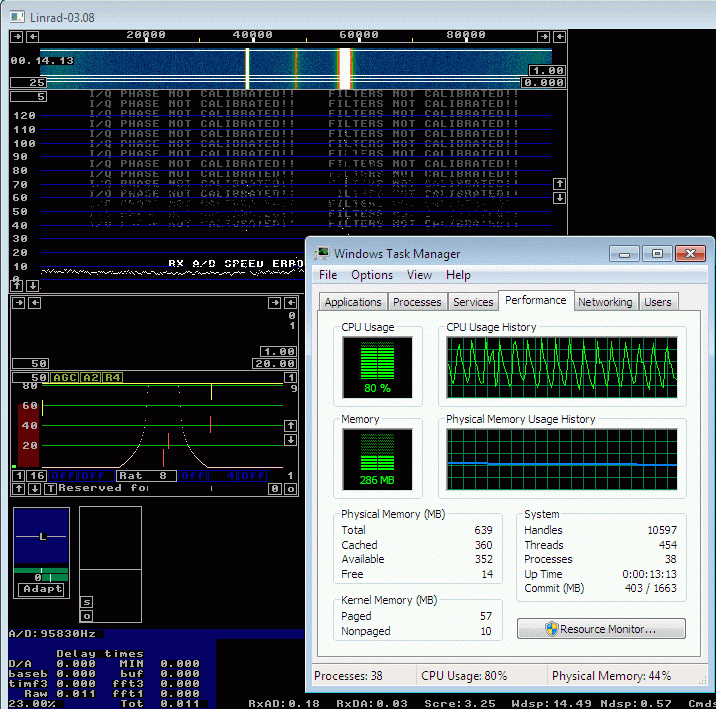
Task: Click the down arrow right of the baseband graph
Action: point(290,440)
